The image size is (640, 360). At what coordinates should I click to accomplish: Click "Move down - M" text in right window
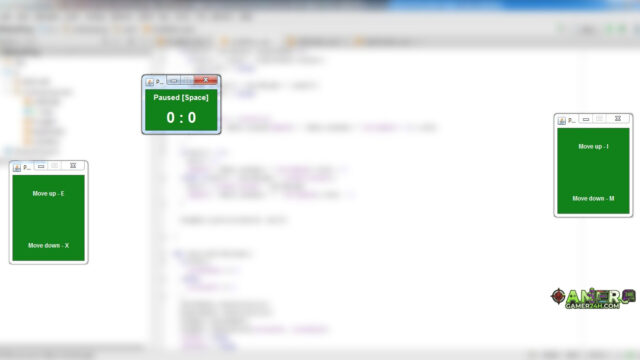[593, 198]
